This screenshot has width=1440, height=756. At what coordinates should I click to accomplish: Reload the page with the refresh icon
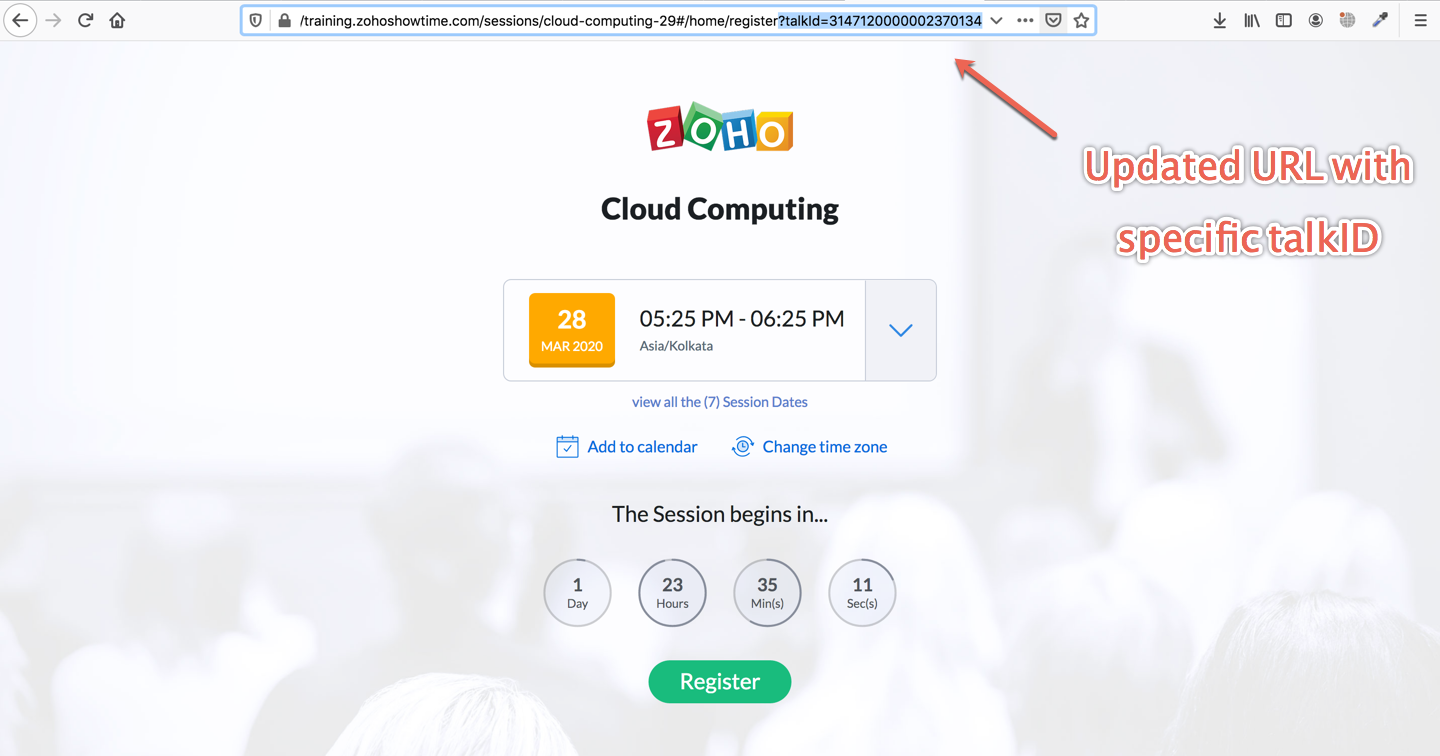click(x=86, y=20)
